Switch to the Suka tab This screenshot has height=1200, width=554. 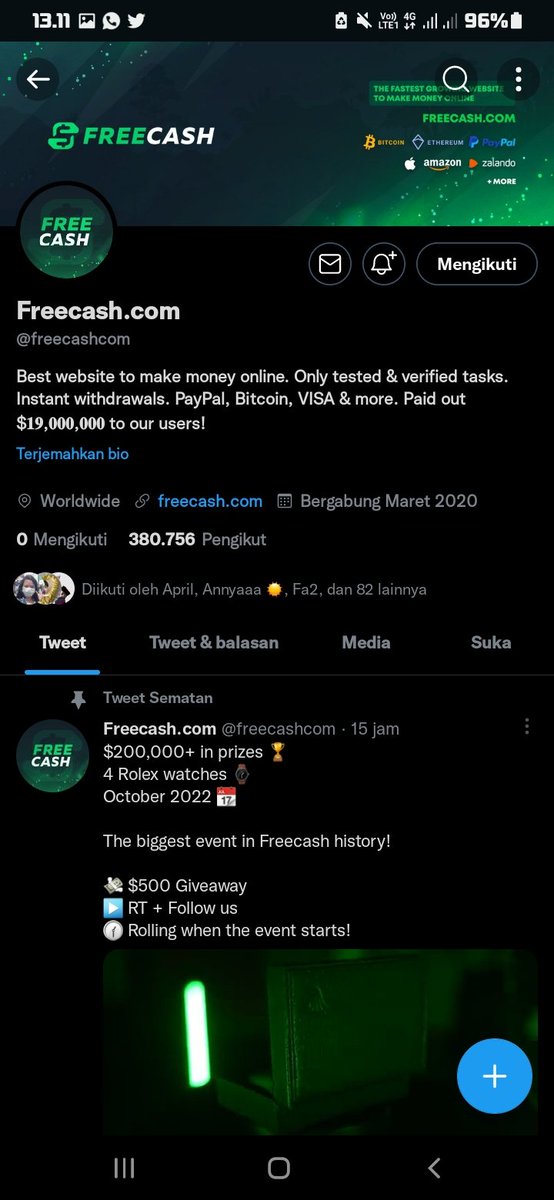(491, 643)
